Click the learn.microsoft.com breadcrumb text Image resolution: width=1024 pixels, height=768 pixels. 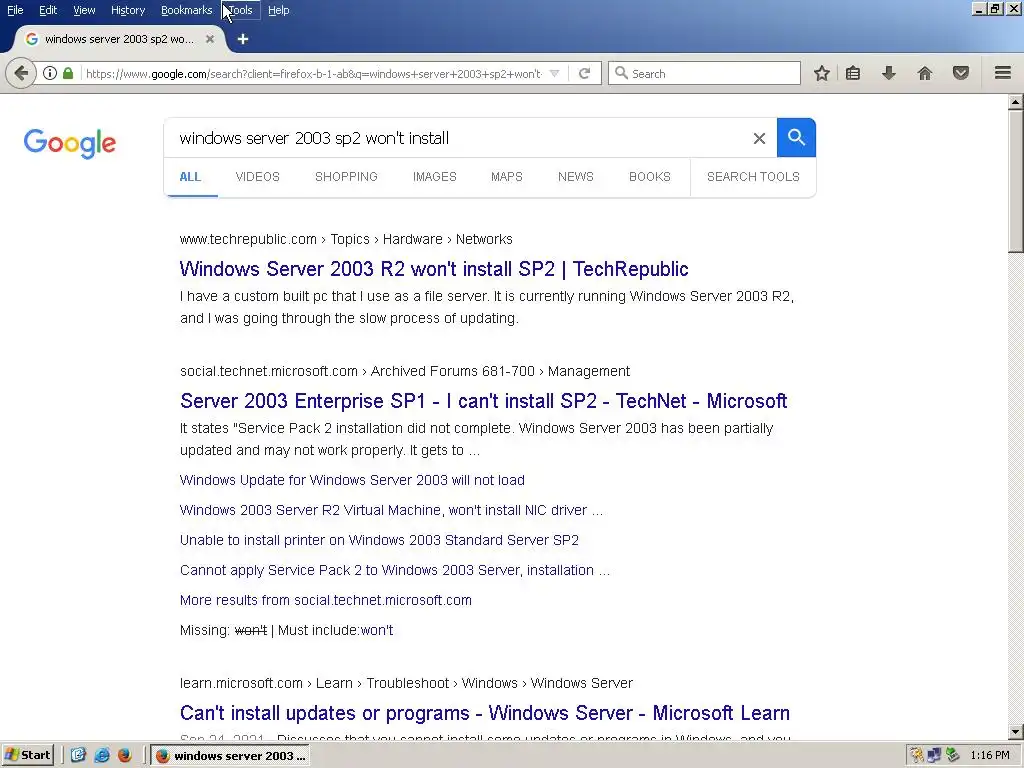click(241, 683)
